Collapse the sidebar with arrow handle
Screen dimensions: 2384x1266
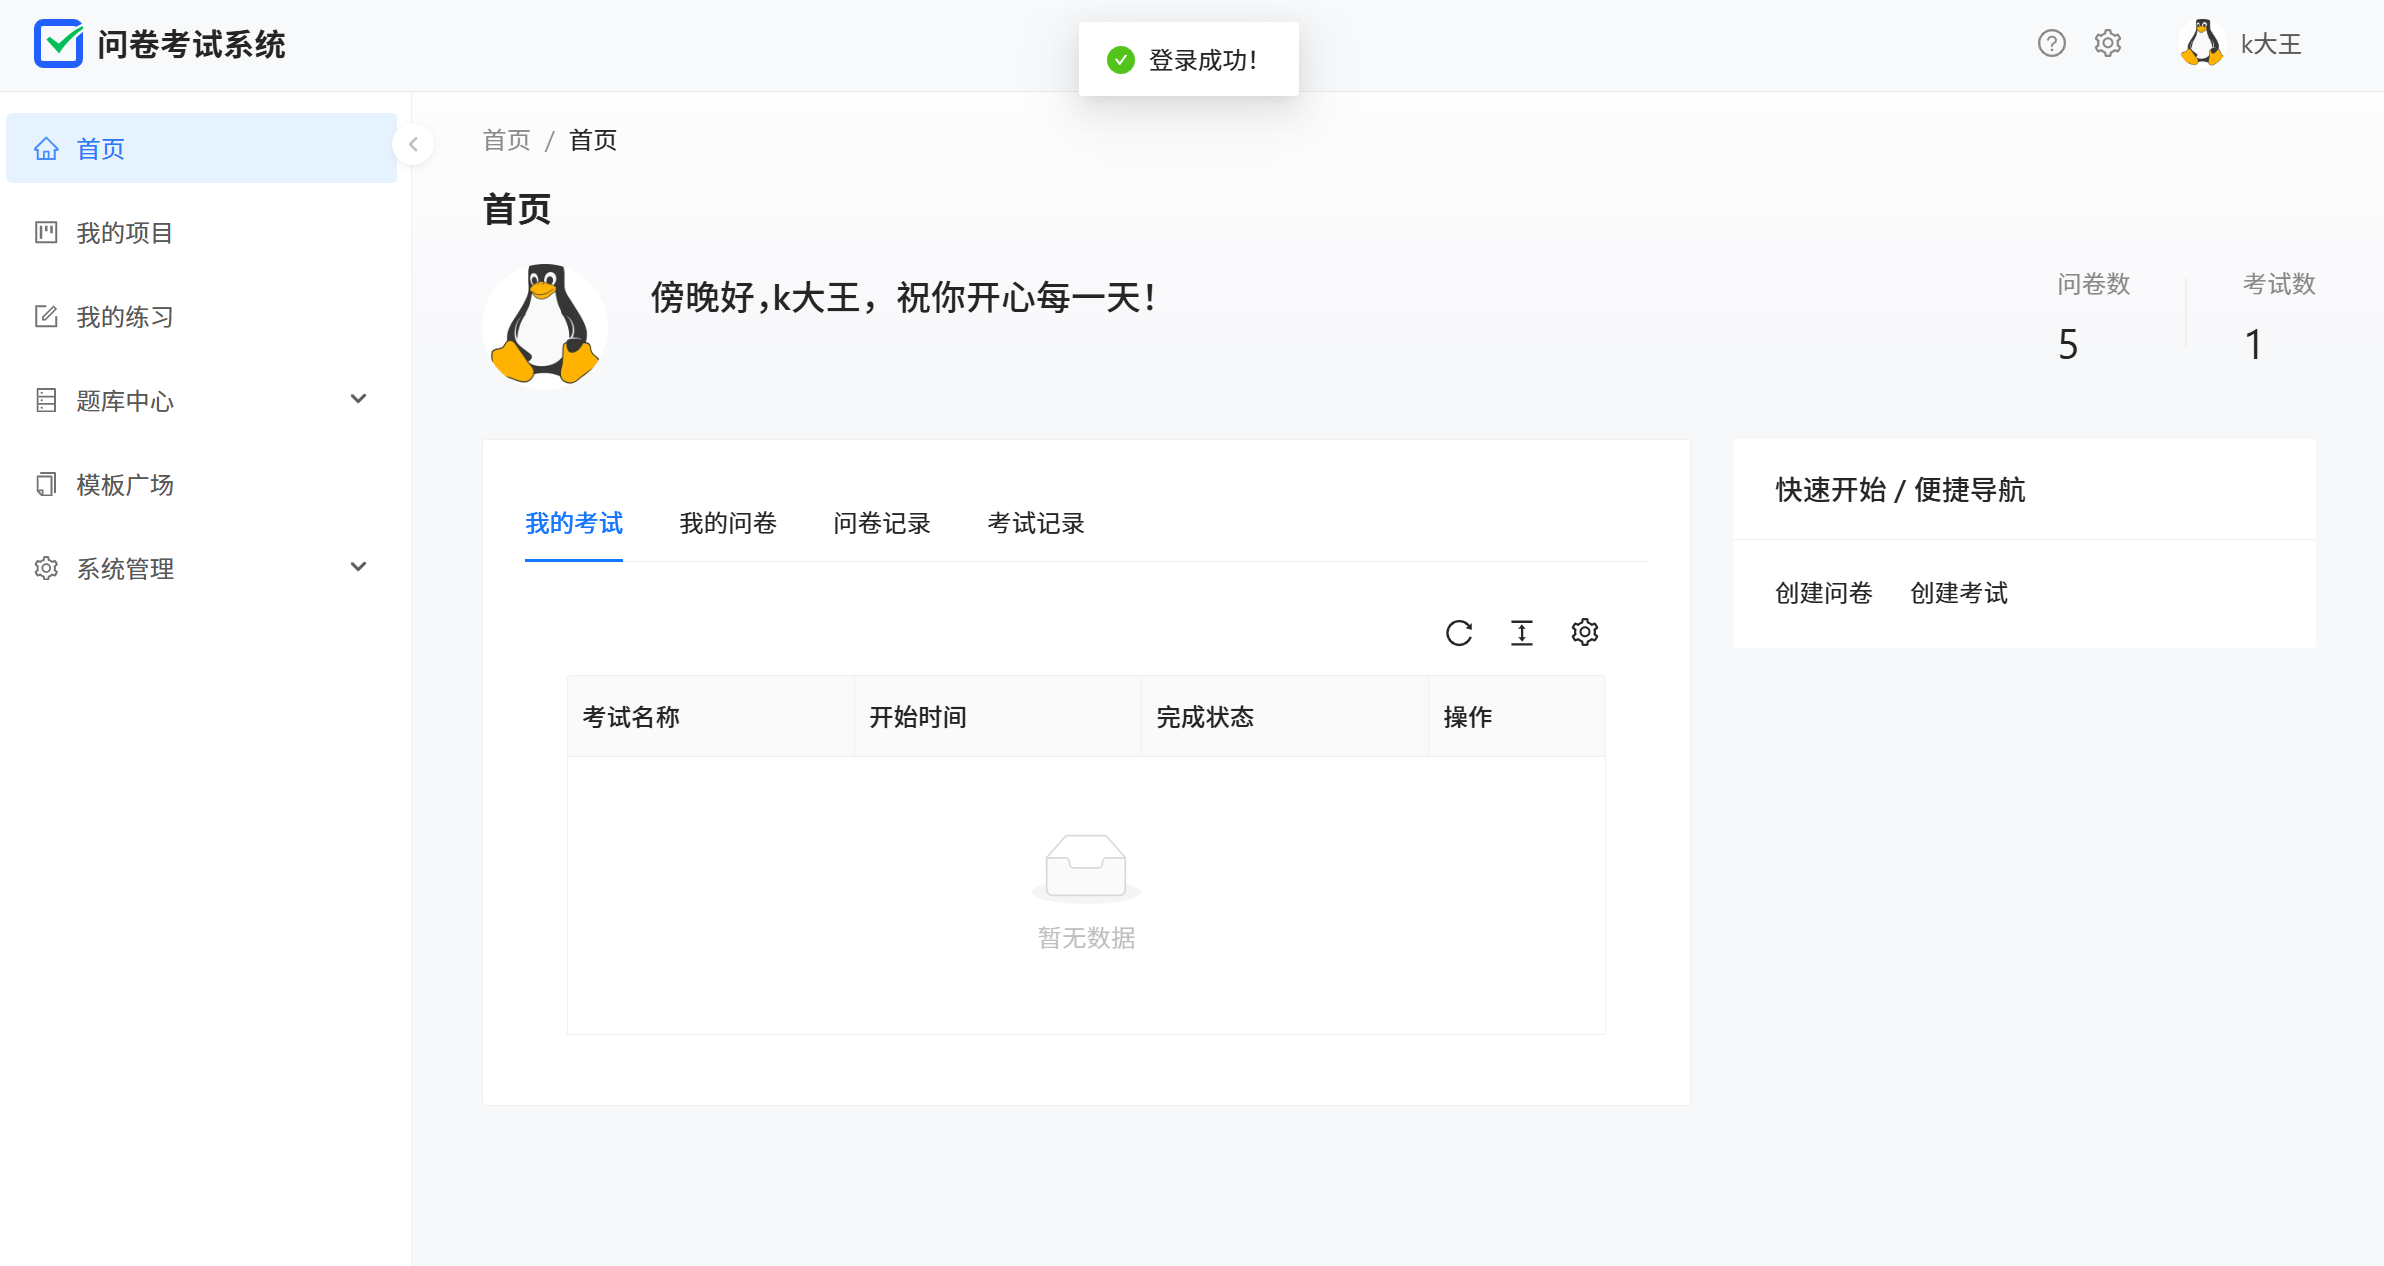(x=413, y=145)
